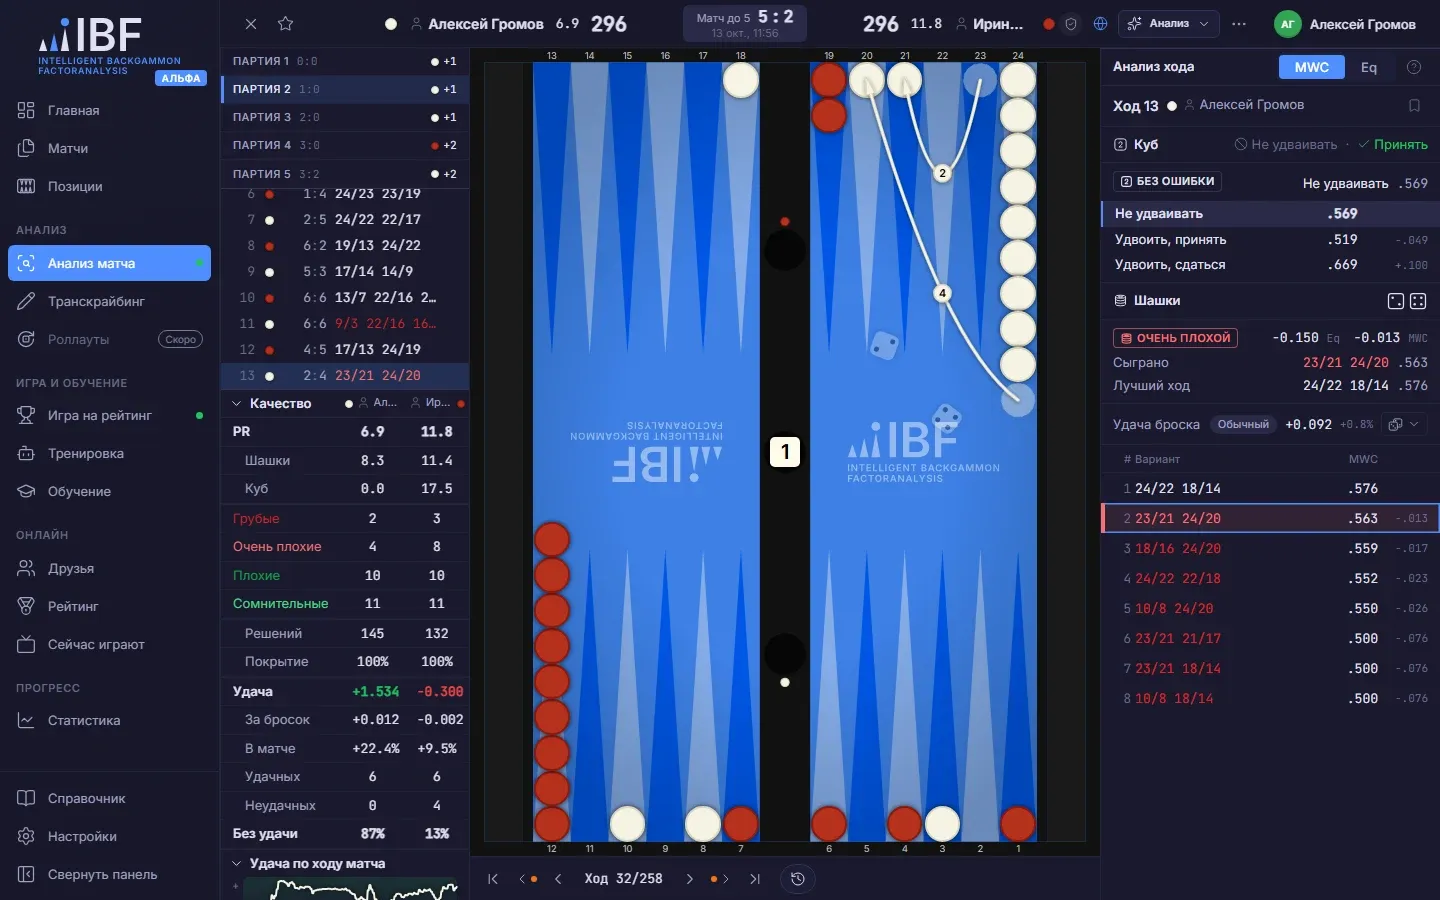Click the shield icon near Ирин… player
Image resolution: width=1440 pixels, height=900 pixels.
tap(1071, 24)
